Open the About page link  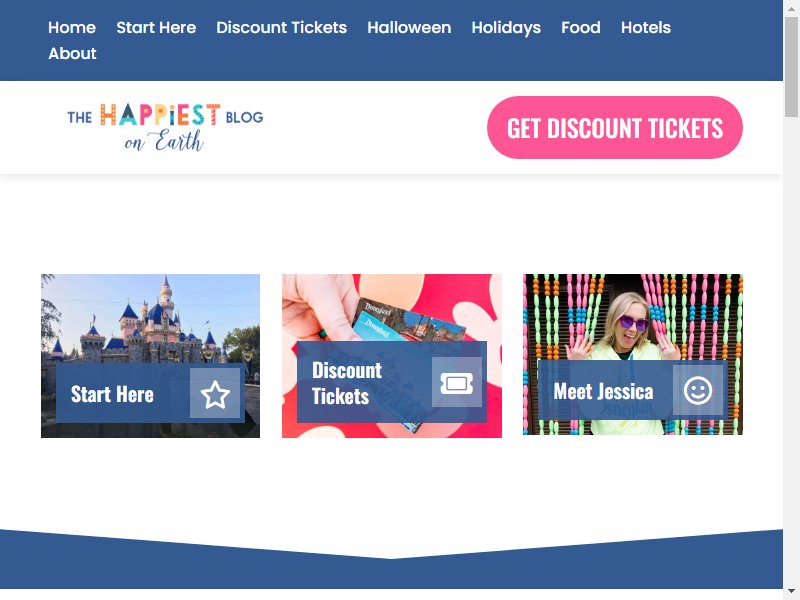click(x=72, y=54)
